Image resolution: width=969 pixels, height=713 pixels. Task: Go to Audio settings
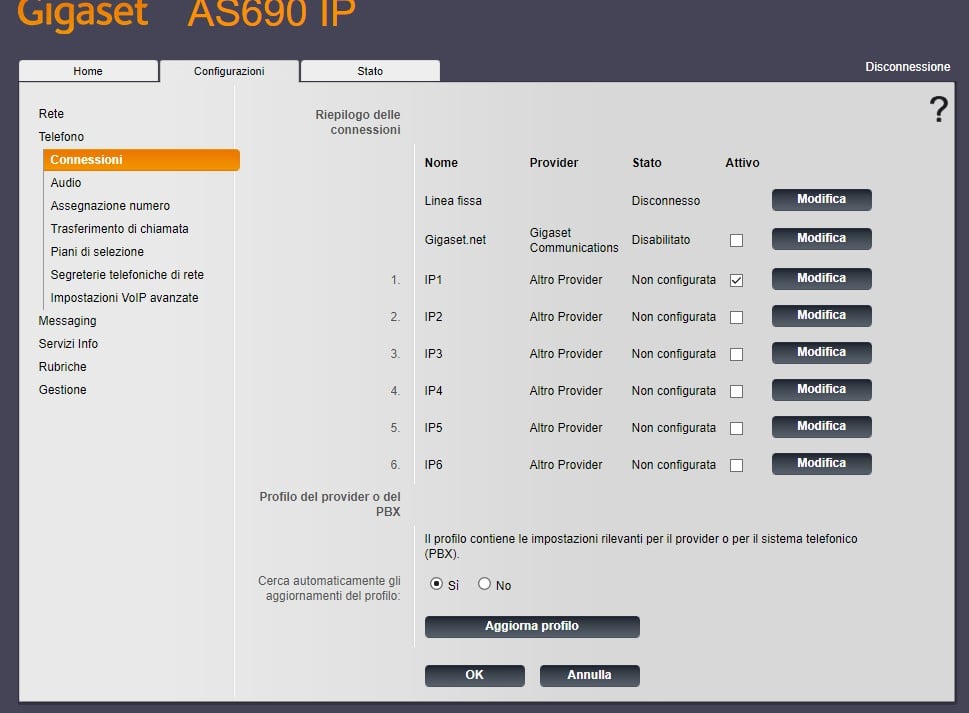(66, 183)
